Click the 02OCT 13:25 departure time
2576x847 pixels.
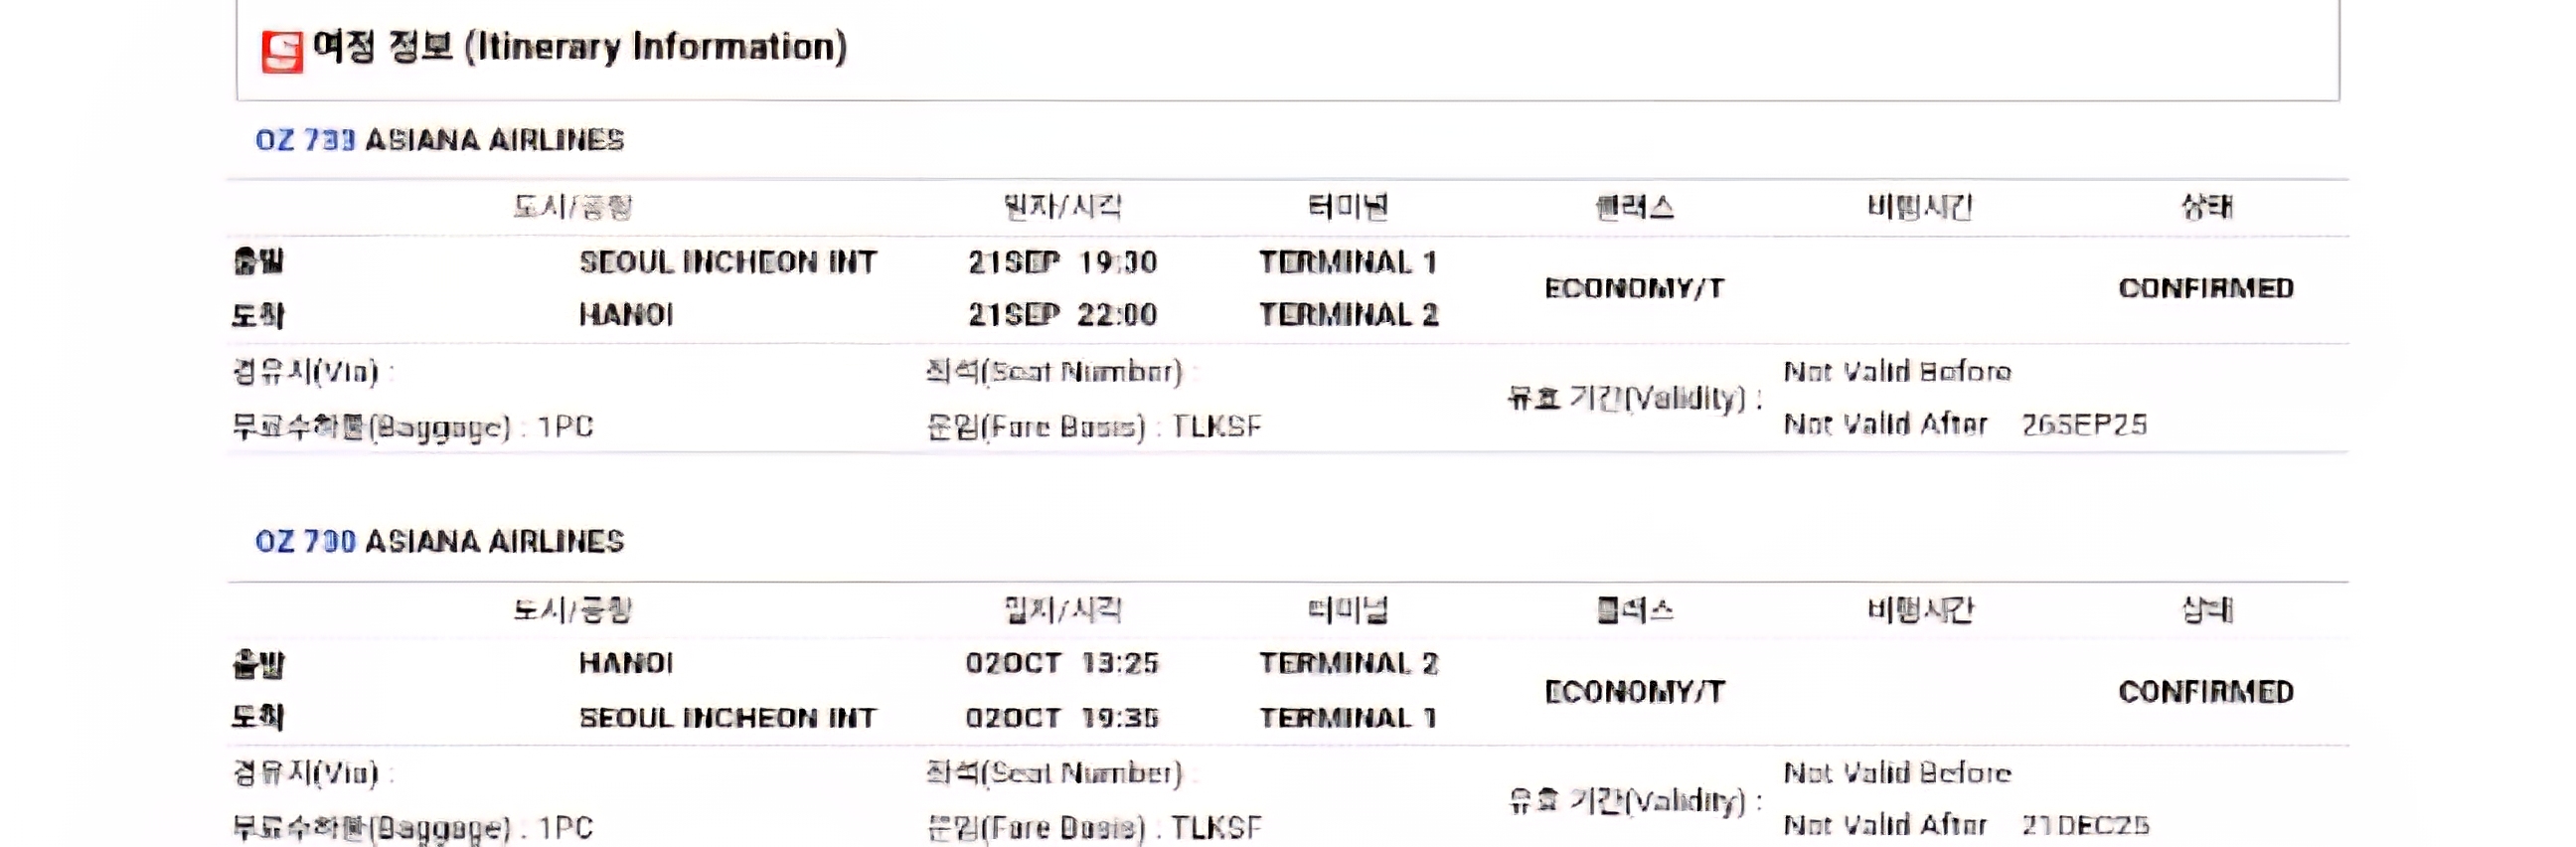[1062, 663]
